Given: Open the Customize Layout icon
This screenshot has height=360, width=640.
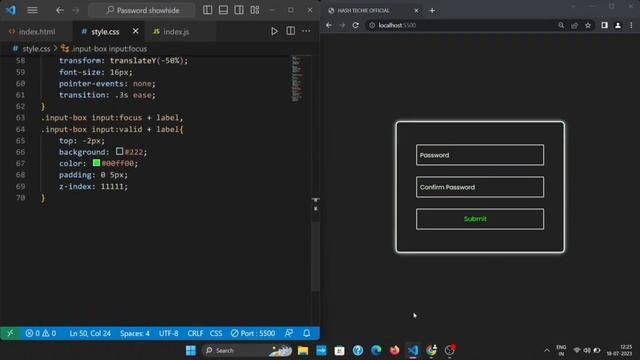Looking at the screenshot, I should pyautogui.click(x=255, y=10).
